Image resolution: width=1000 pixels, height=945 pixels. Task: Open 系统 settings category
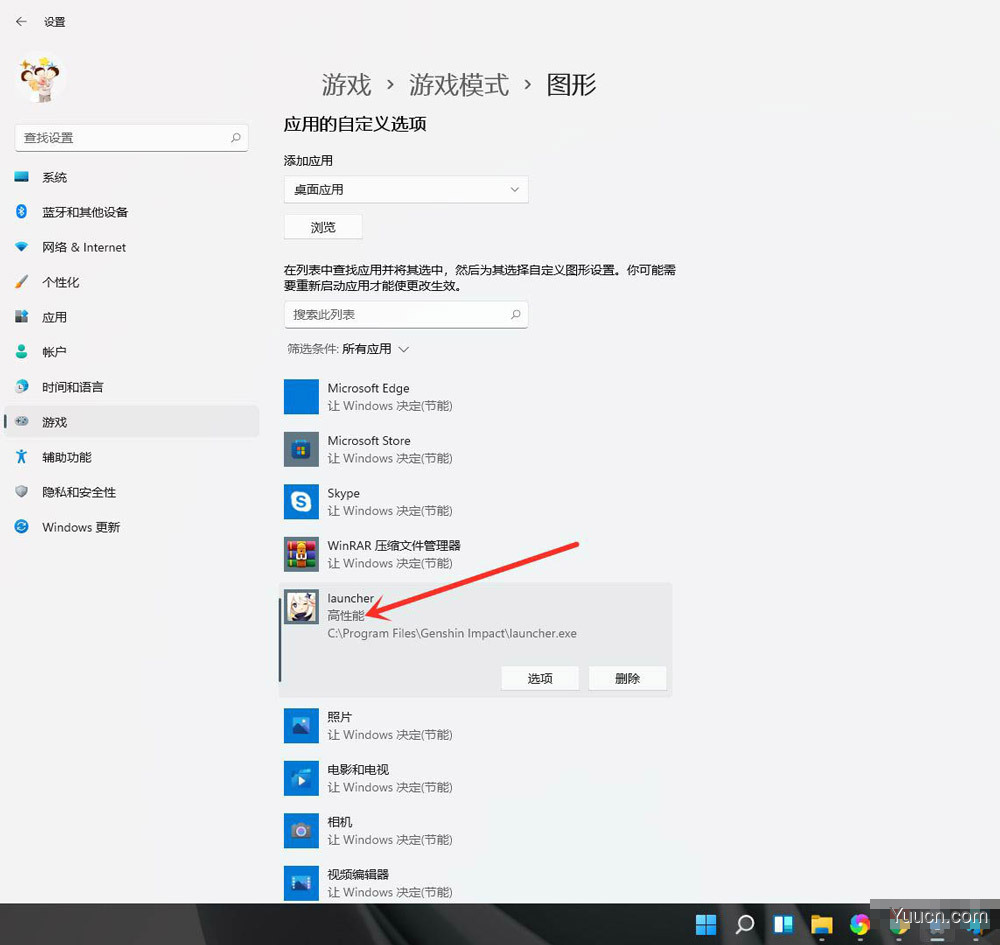coord(131,177)
